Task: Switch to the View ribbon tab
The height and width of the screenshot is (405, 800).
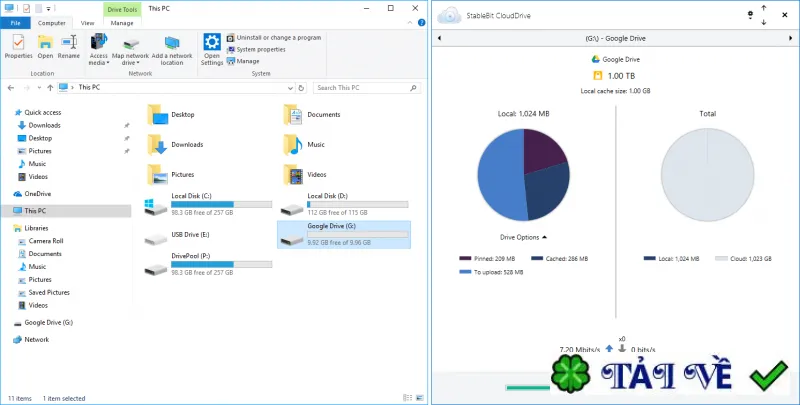Action: point(87,23)
